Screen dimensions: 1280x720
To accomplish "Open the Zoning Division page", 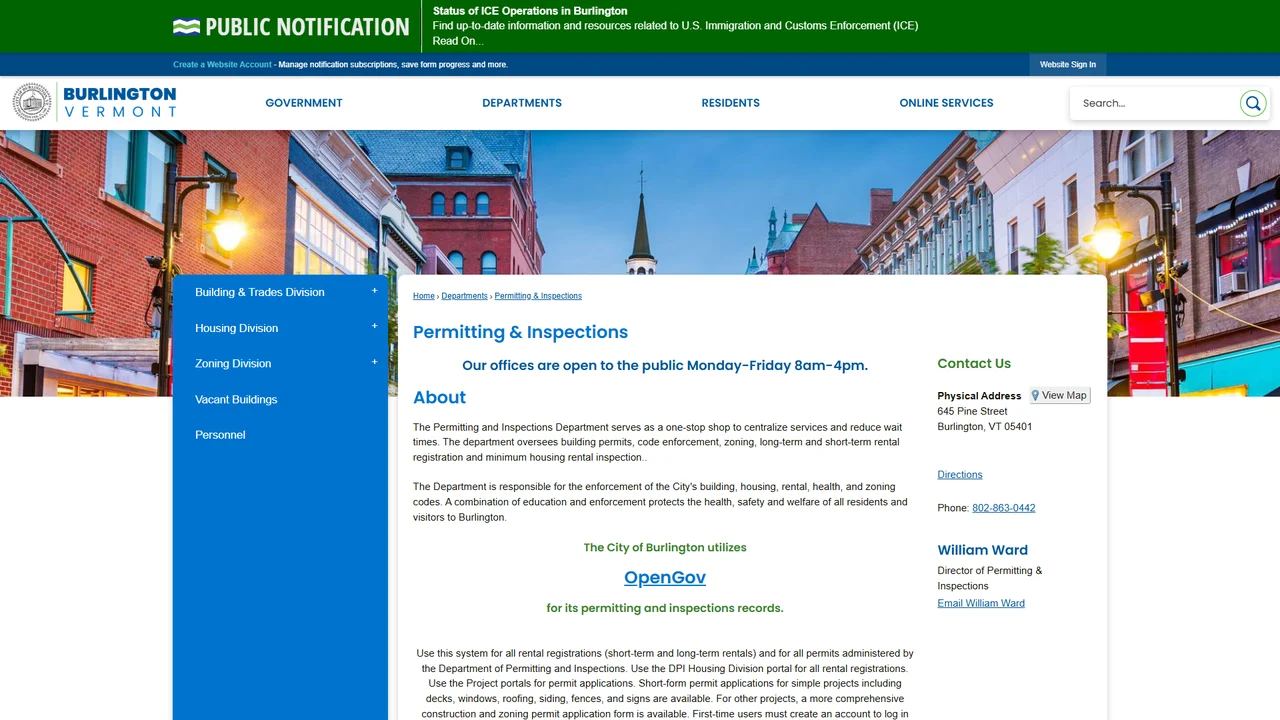I will pyautogui.click(x=233, y=364).
